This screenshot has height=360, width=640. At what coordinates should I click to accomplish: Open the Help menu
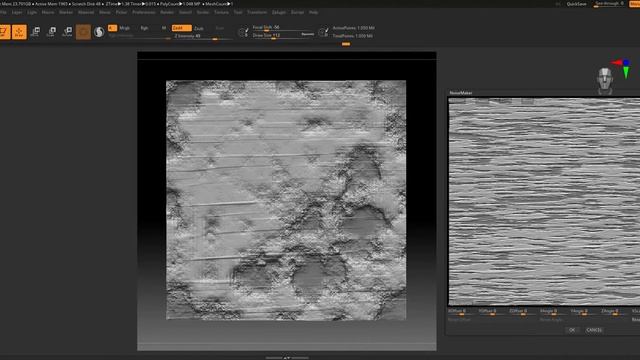313,13
